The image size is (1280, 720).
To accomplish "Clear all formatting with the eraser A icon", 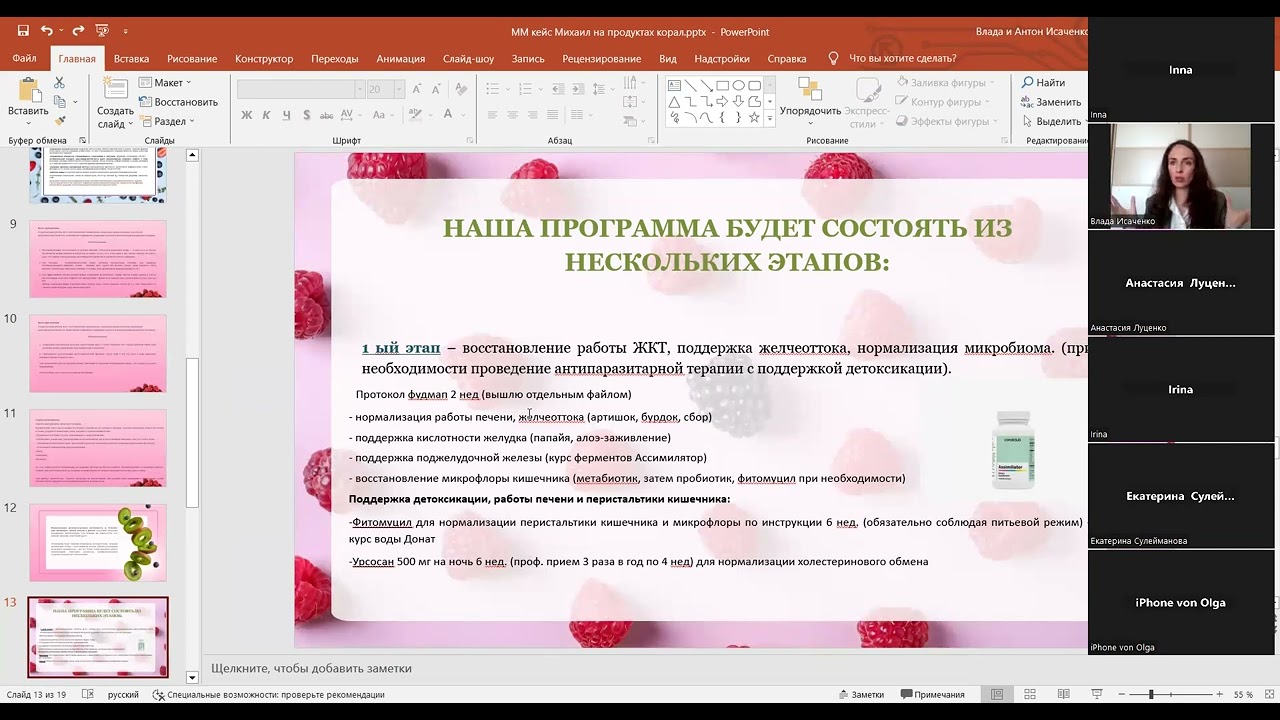I will click(462, 89).
